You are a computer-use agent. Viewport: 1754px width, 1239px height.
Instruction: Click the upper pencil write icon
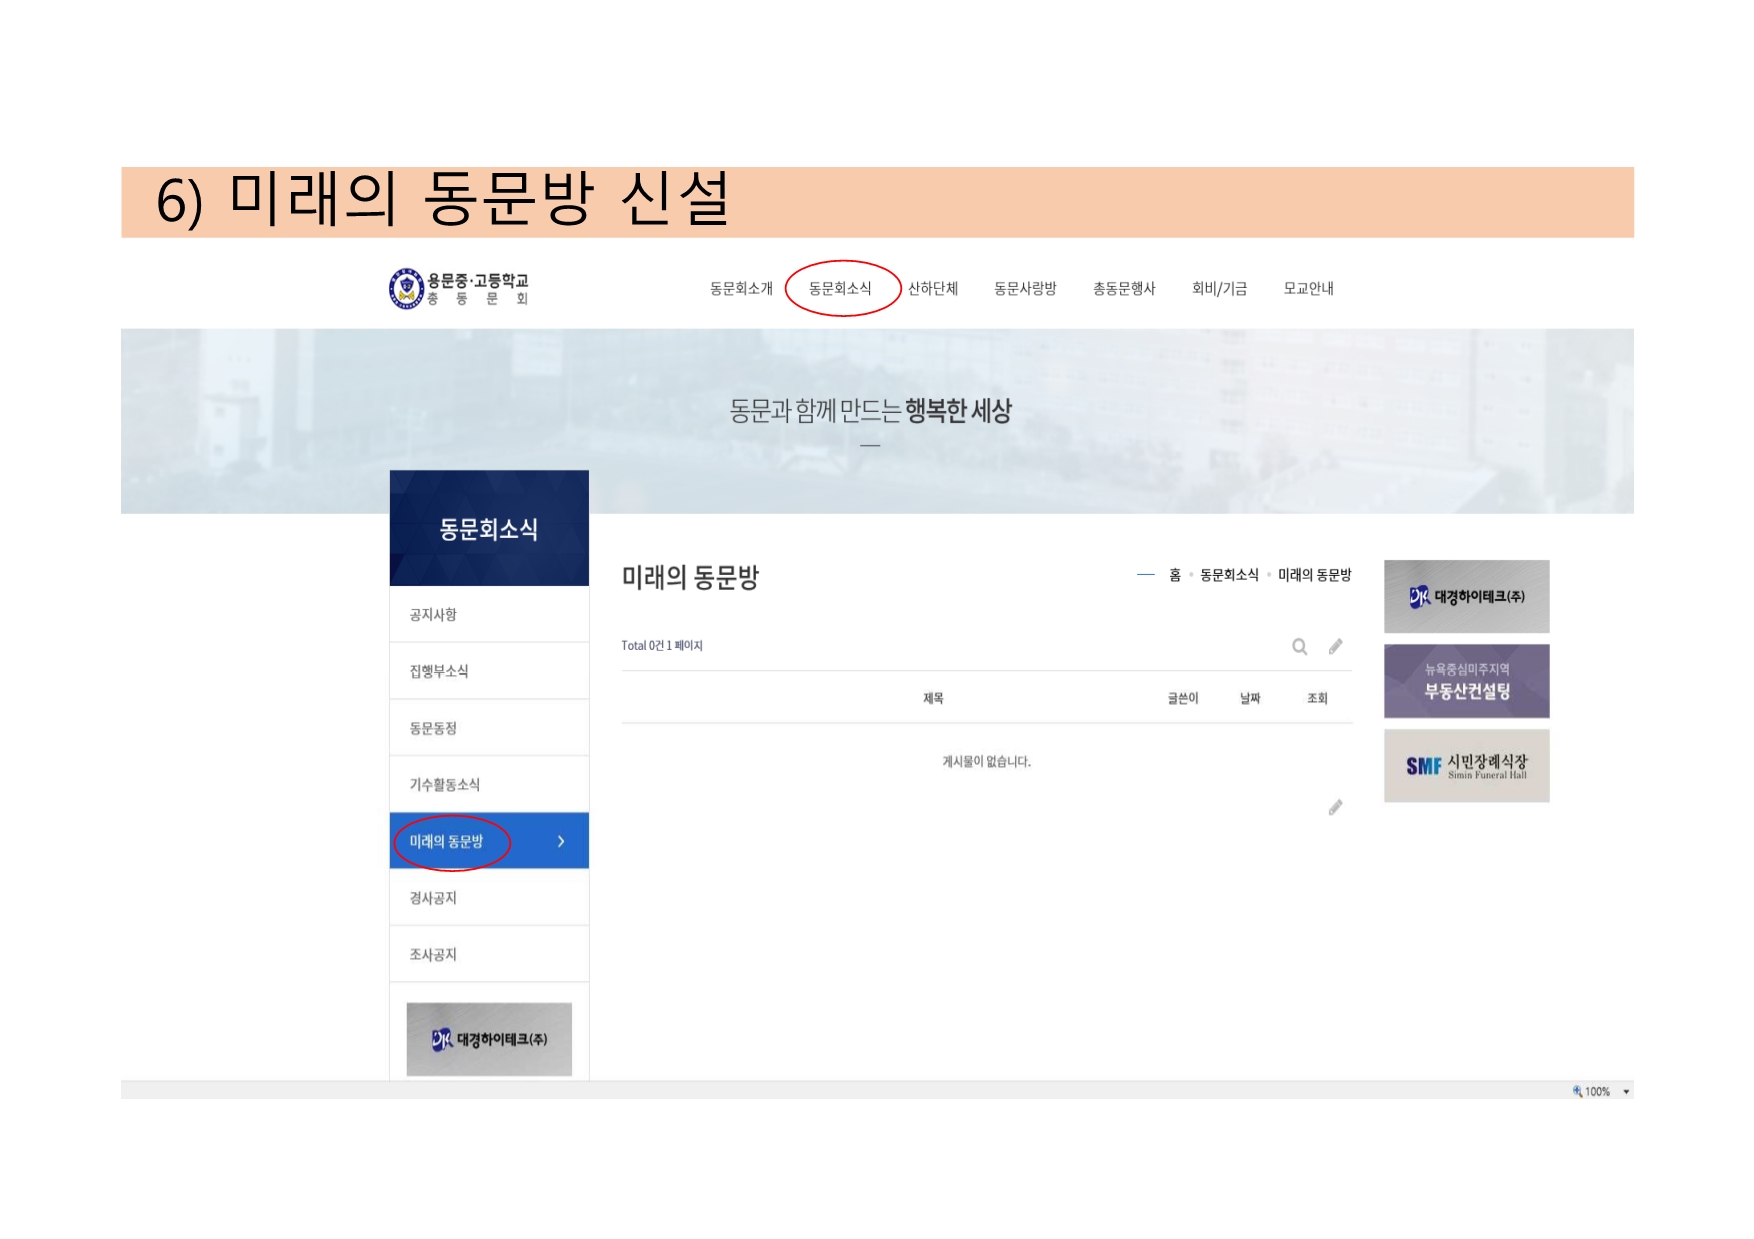[1335, 646]
